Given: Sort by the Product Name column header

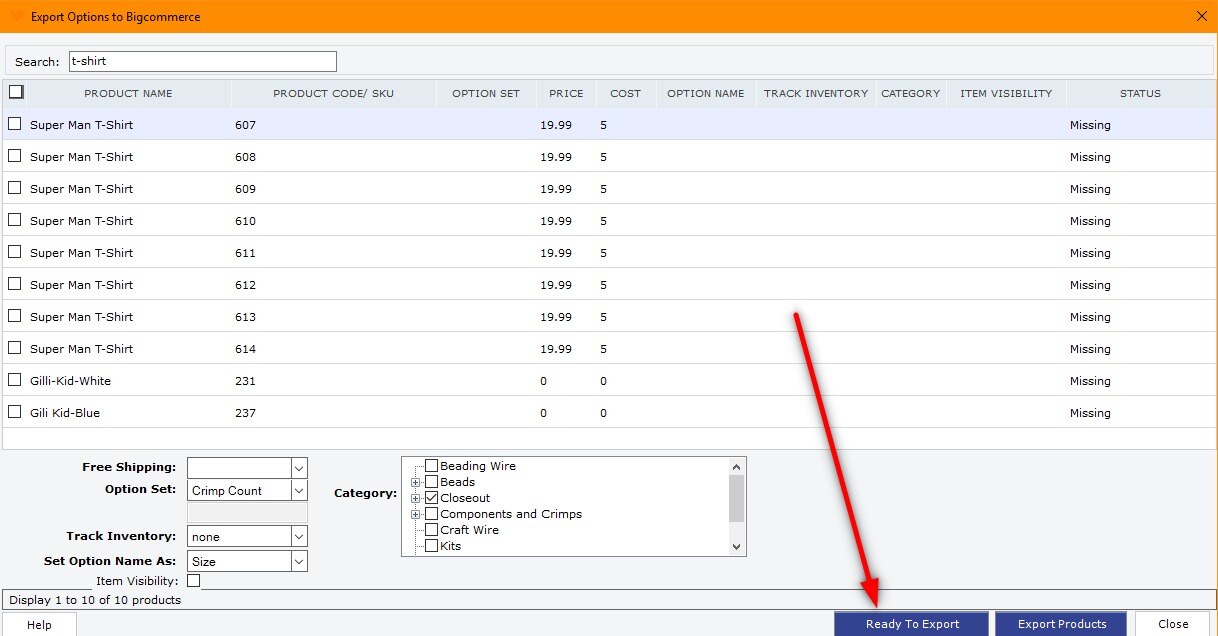Looking at the screenshot, I should coord(128,93).
